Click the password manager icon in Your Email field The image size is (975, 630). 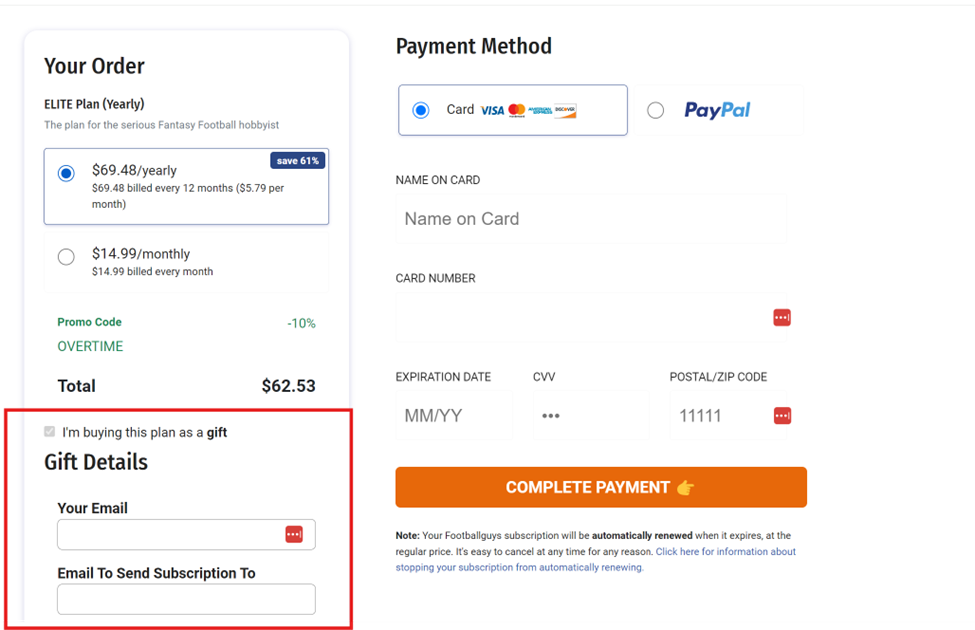coord(294,534)
